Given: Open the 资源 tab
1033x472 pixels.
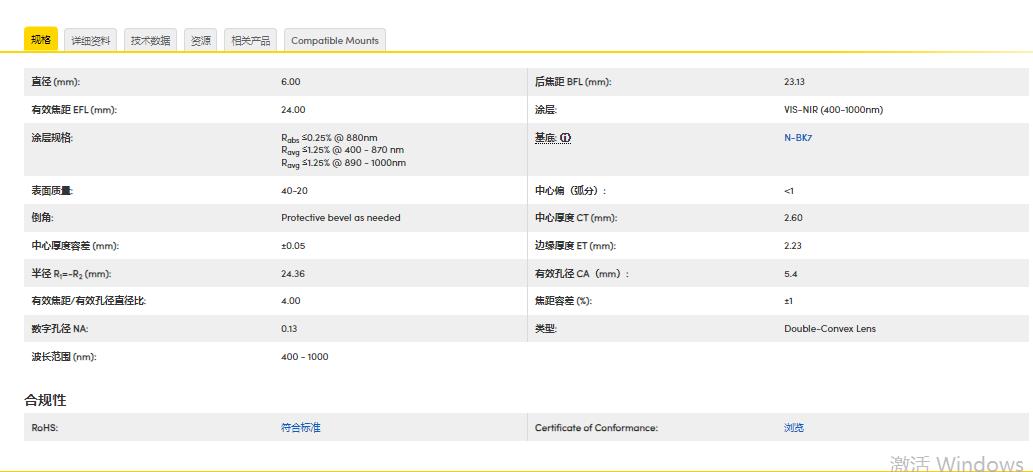Looking at the screenshot, I should (x=201, y=40).
